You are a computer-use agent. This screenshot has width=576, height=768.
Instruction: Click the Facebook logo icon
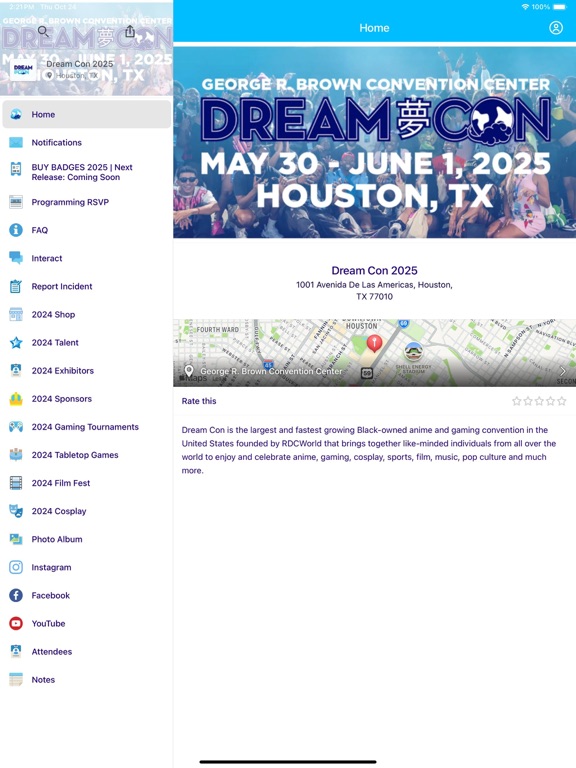tap(16, 595)
